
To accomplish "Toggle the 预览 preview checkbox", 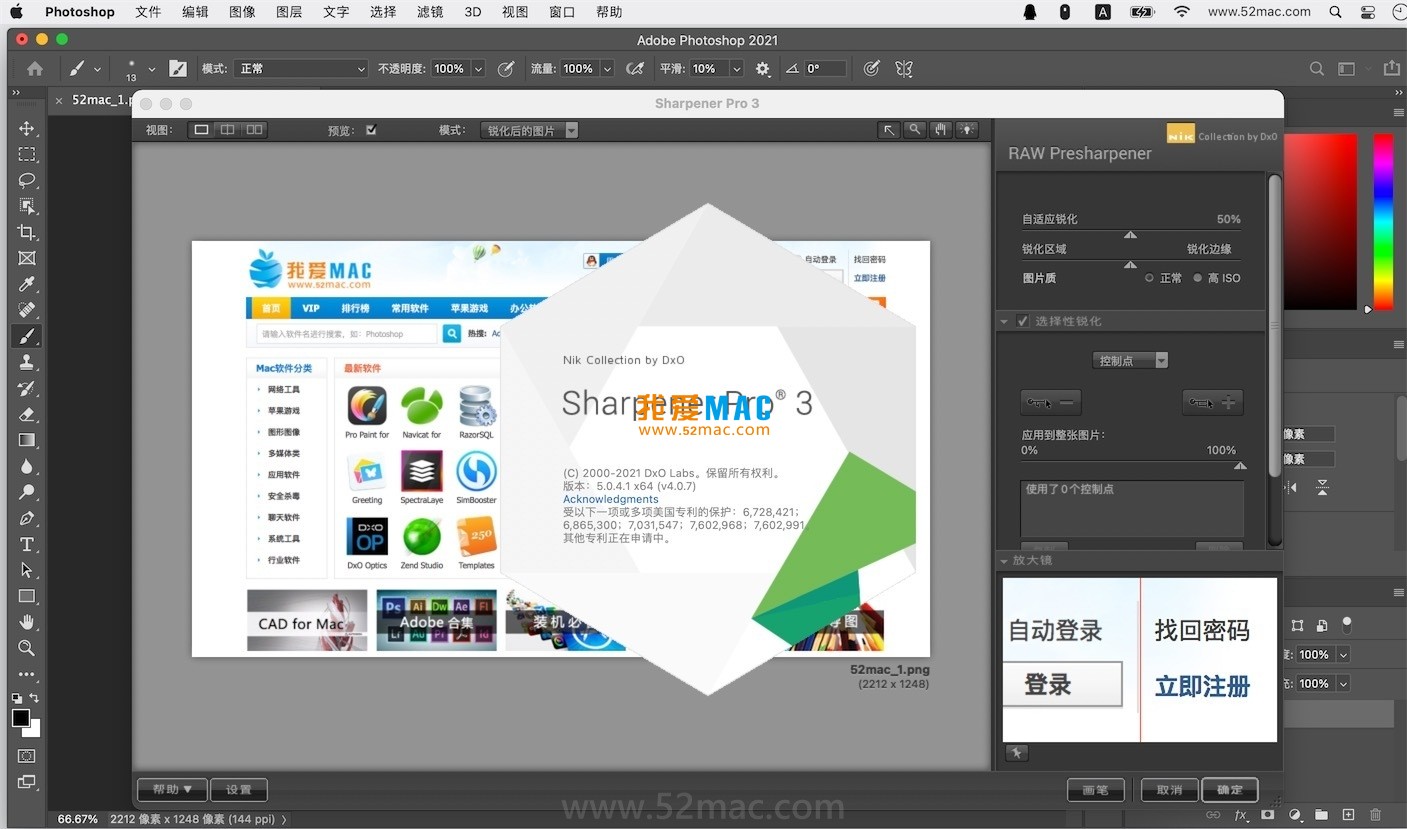I will (x=371, y=130).
